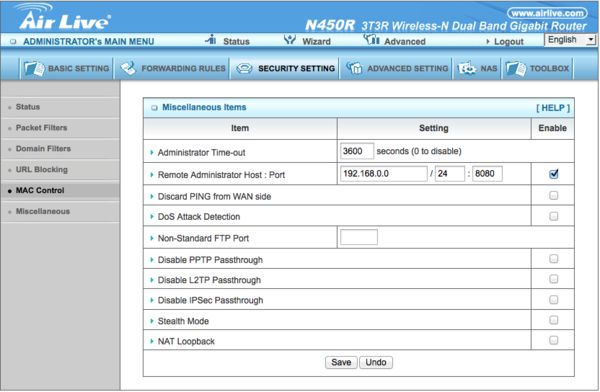Viewport: 600px width, 392px height.
Task: Click the Administrator Time-out label
Action: pos(201,152)
